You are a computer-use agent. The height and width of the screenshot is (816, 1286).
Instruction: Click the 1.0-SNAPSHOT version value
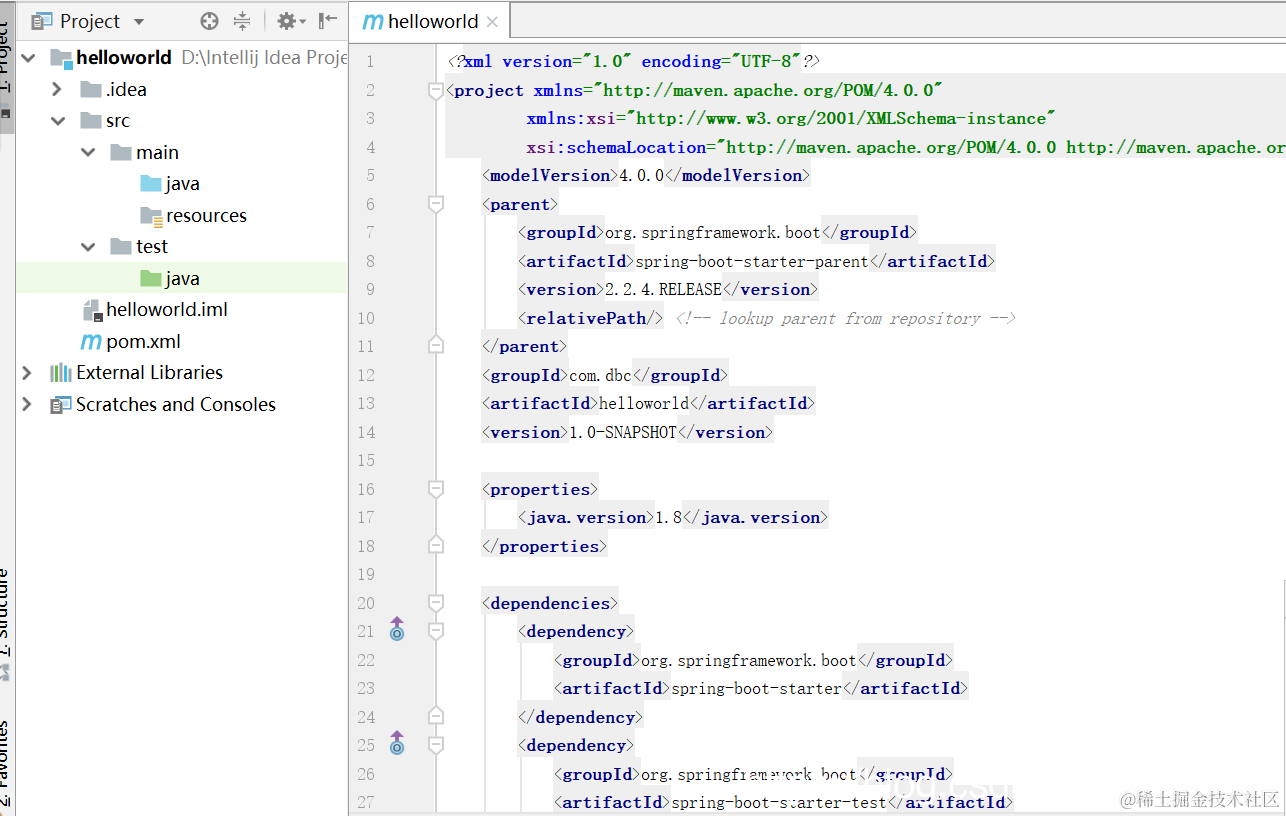tap(623, 432)
